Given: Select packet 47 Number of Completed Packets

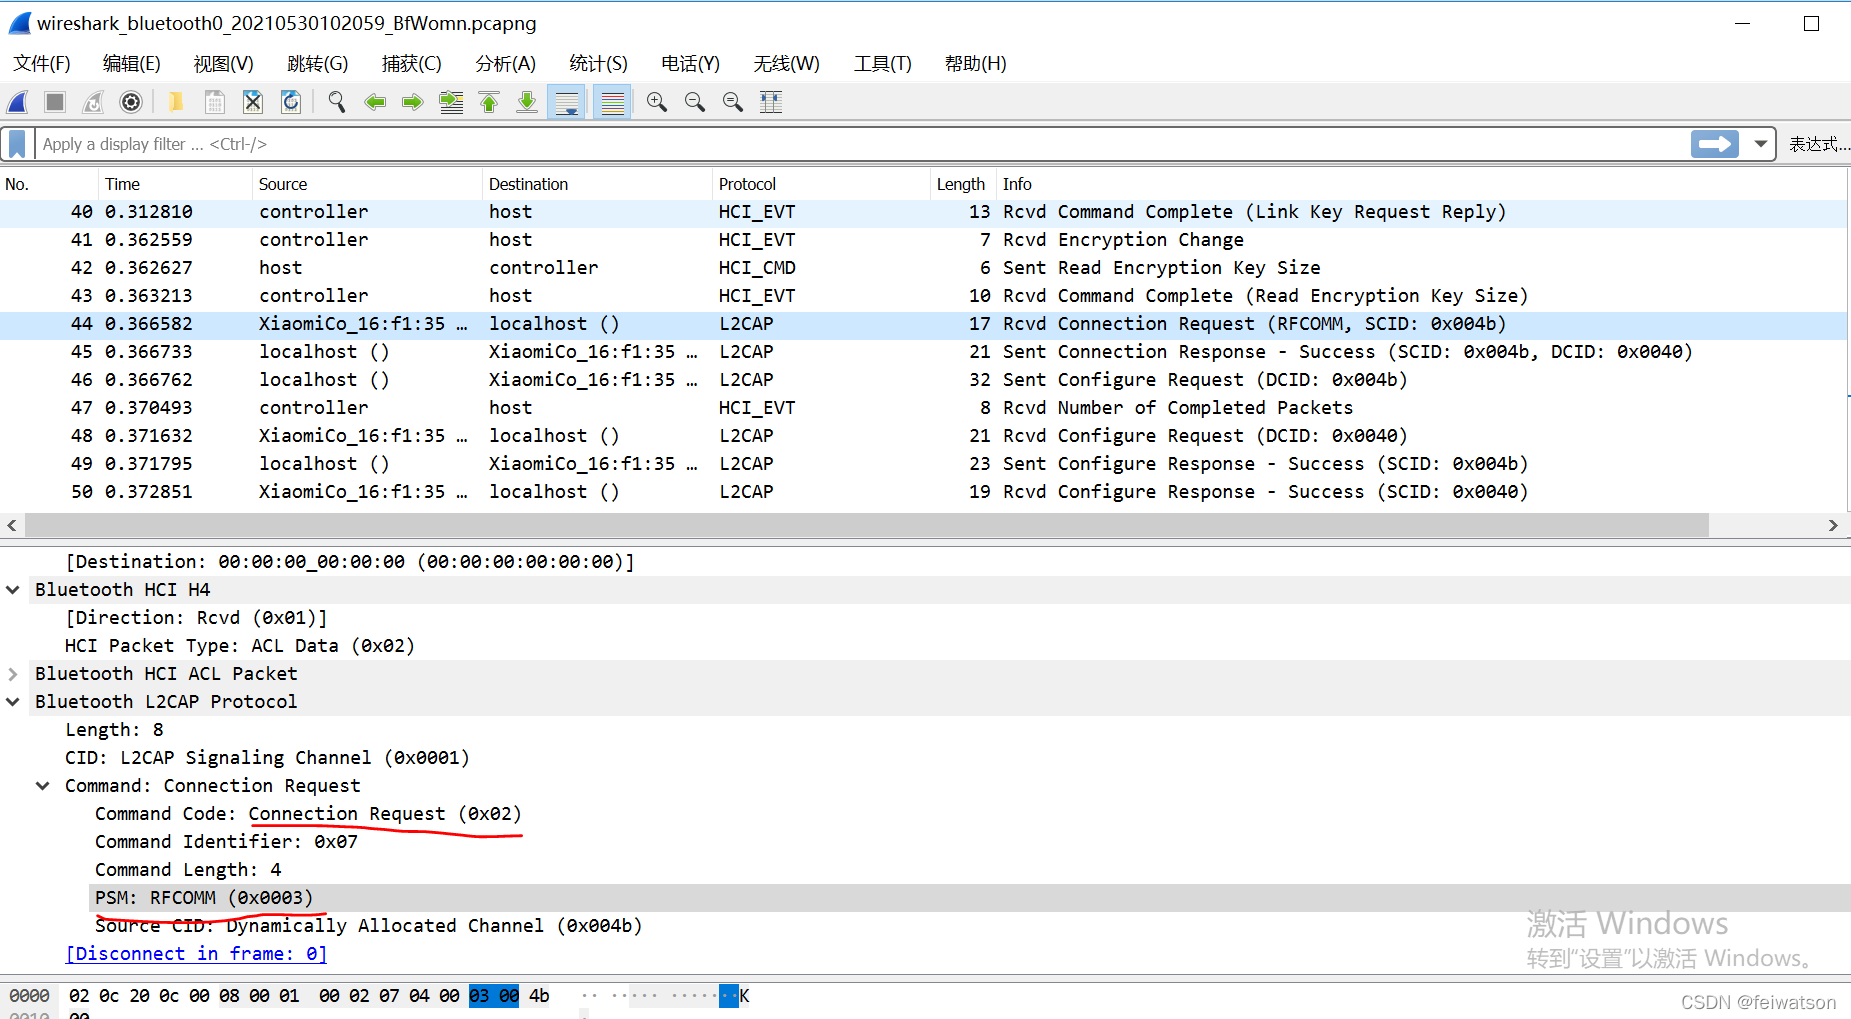Looking at the screenshot, I should (923, 408).
